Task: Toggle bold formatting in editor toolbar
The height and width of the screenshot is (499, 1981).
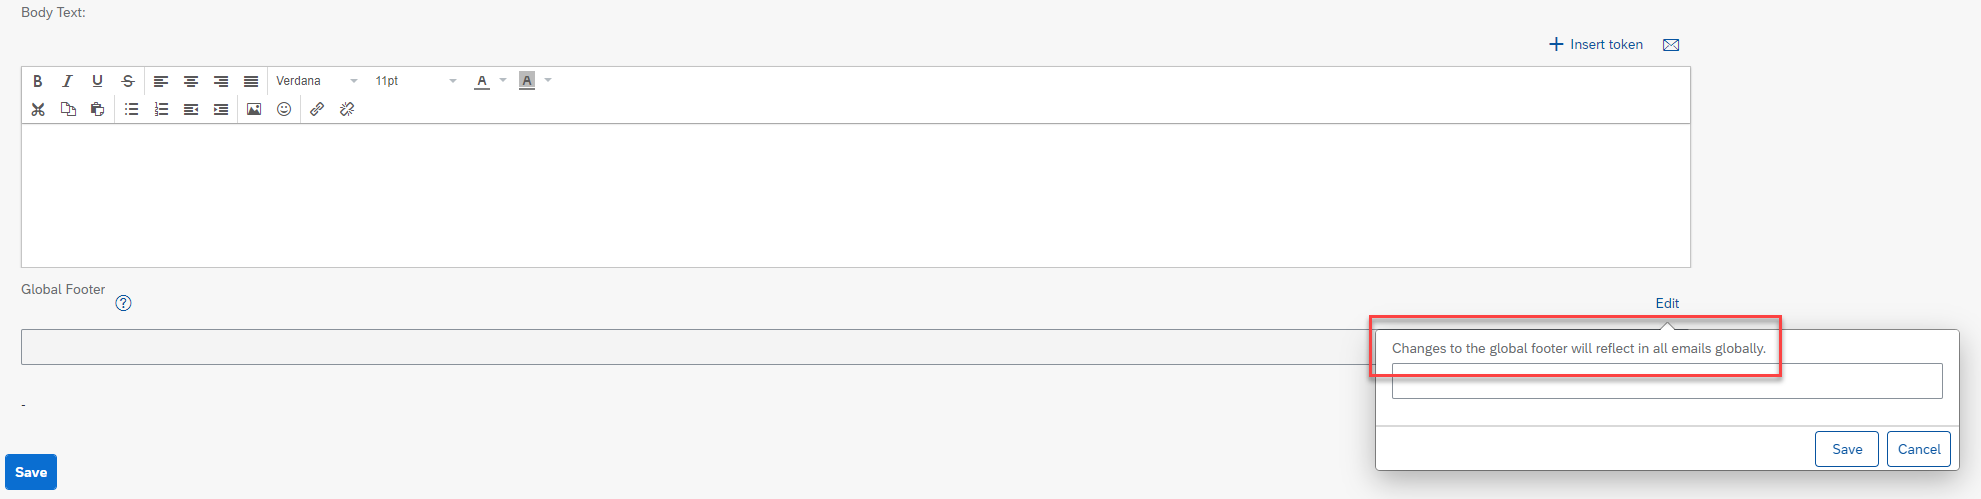Action: (x=38, y=81)
